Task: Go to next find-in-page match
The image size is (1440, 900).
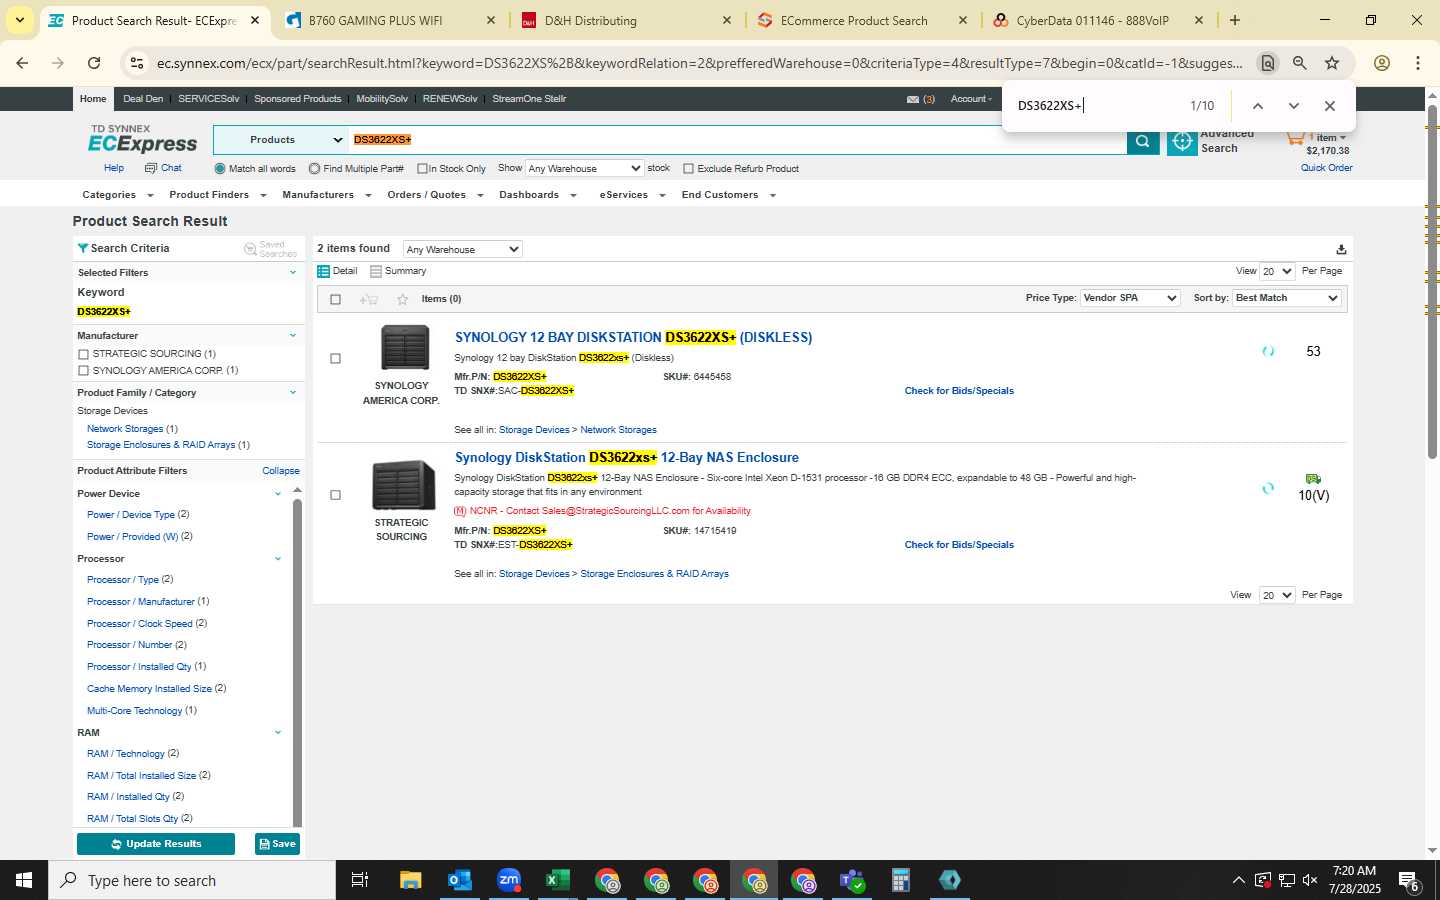Action: pos(1294,106)
